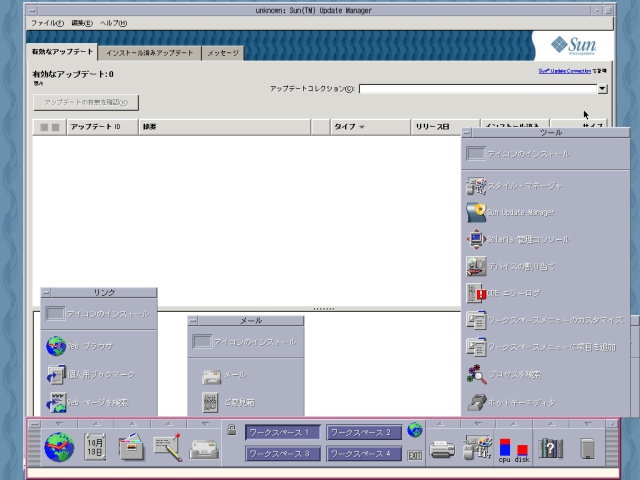Viewport: 640px width, 480px height.
Task: Expand the subpanel arrow above the File Manager icon
Action: click(132, 424)
